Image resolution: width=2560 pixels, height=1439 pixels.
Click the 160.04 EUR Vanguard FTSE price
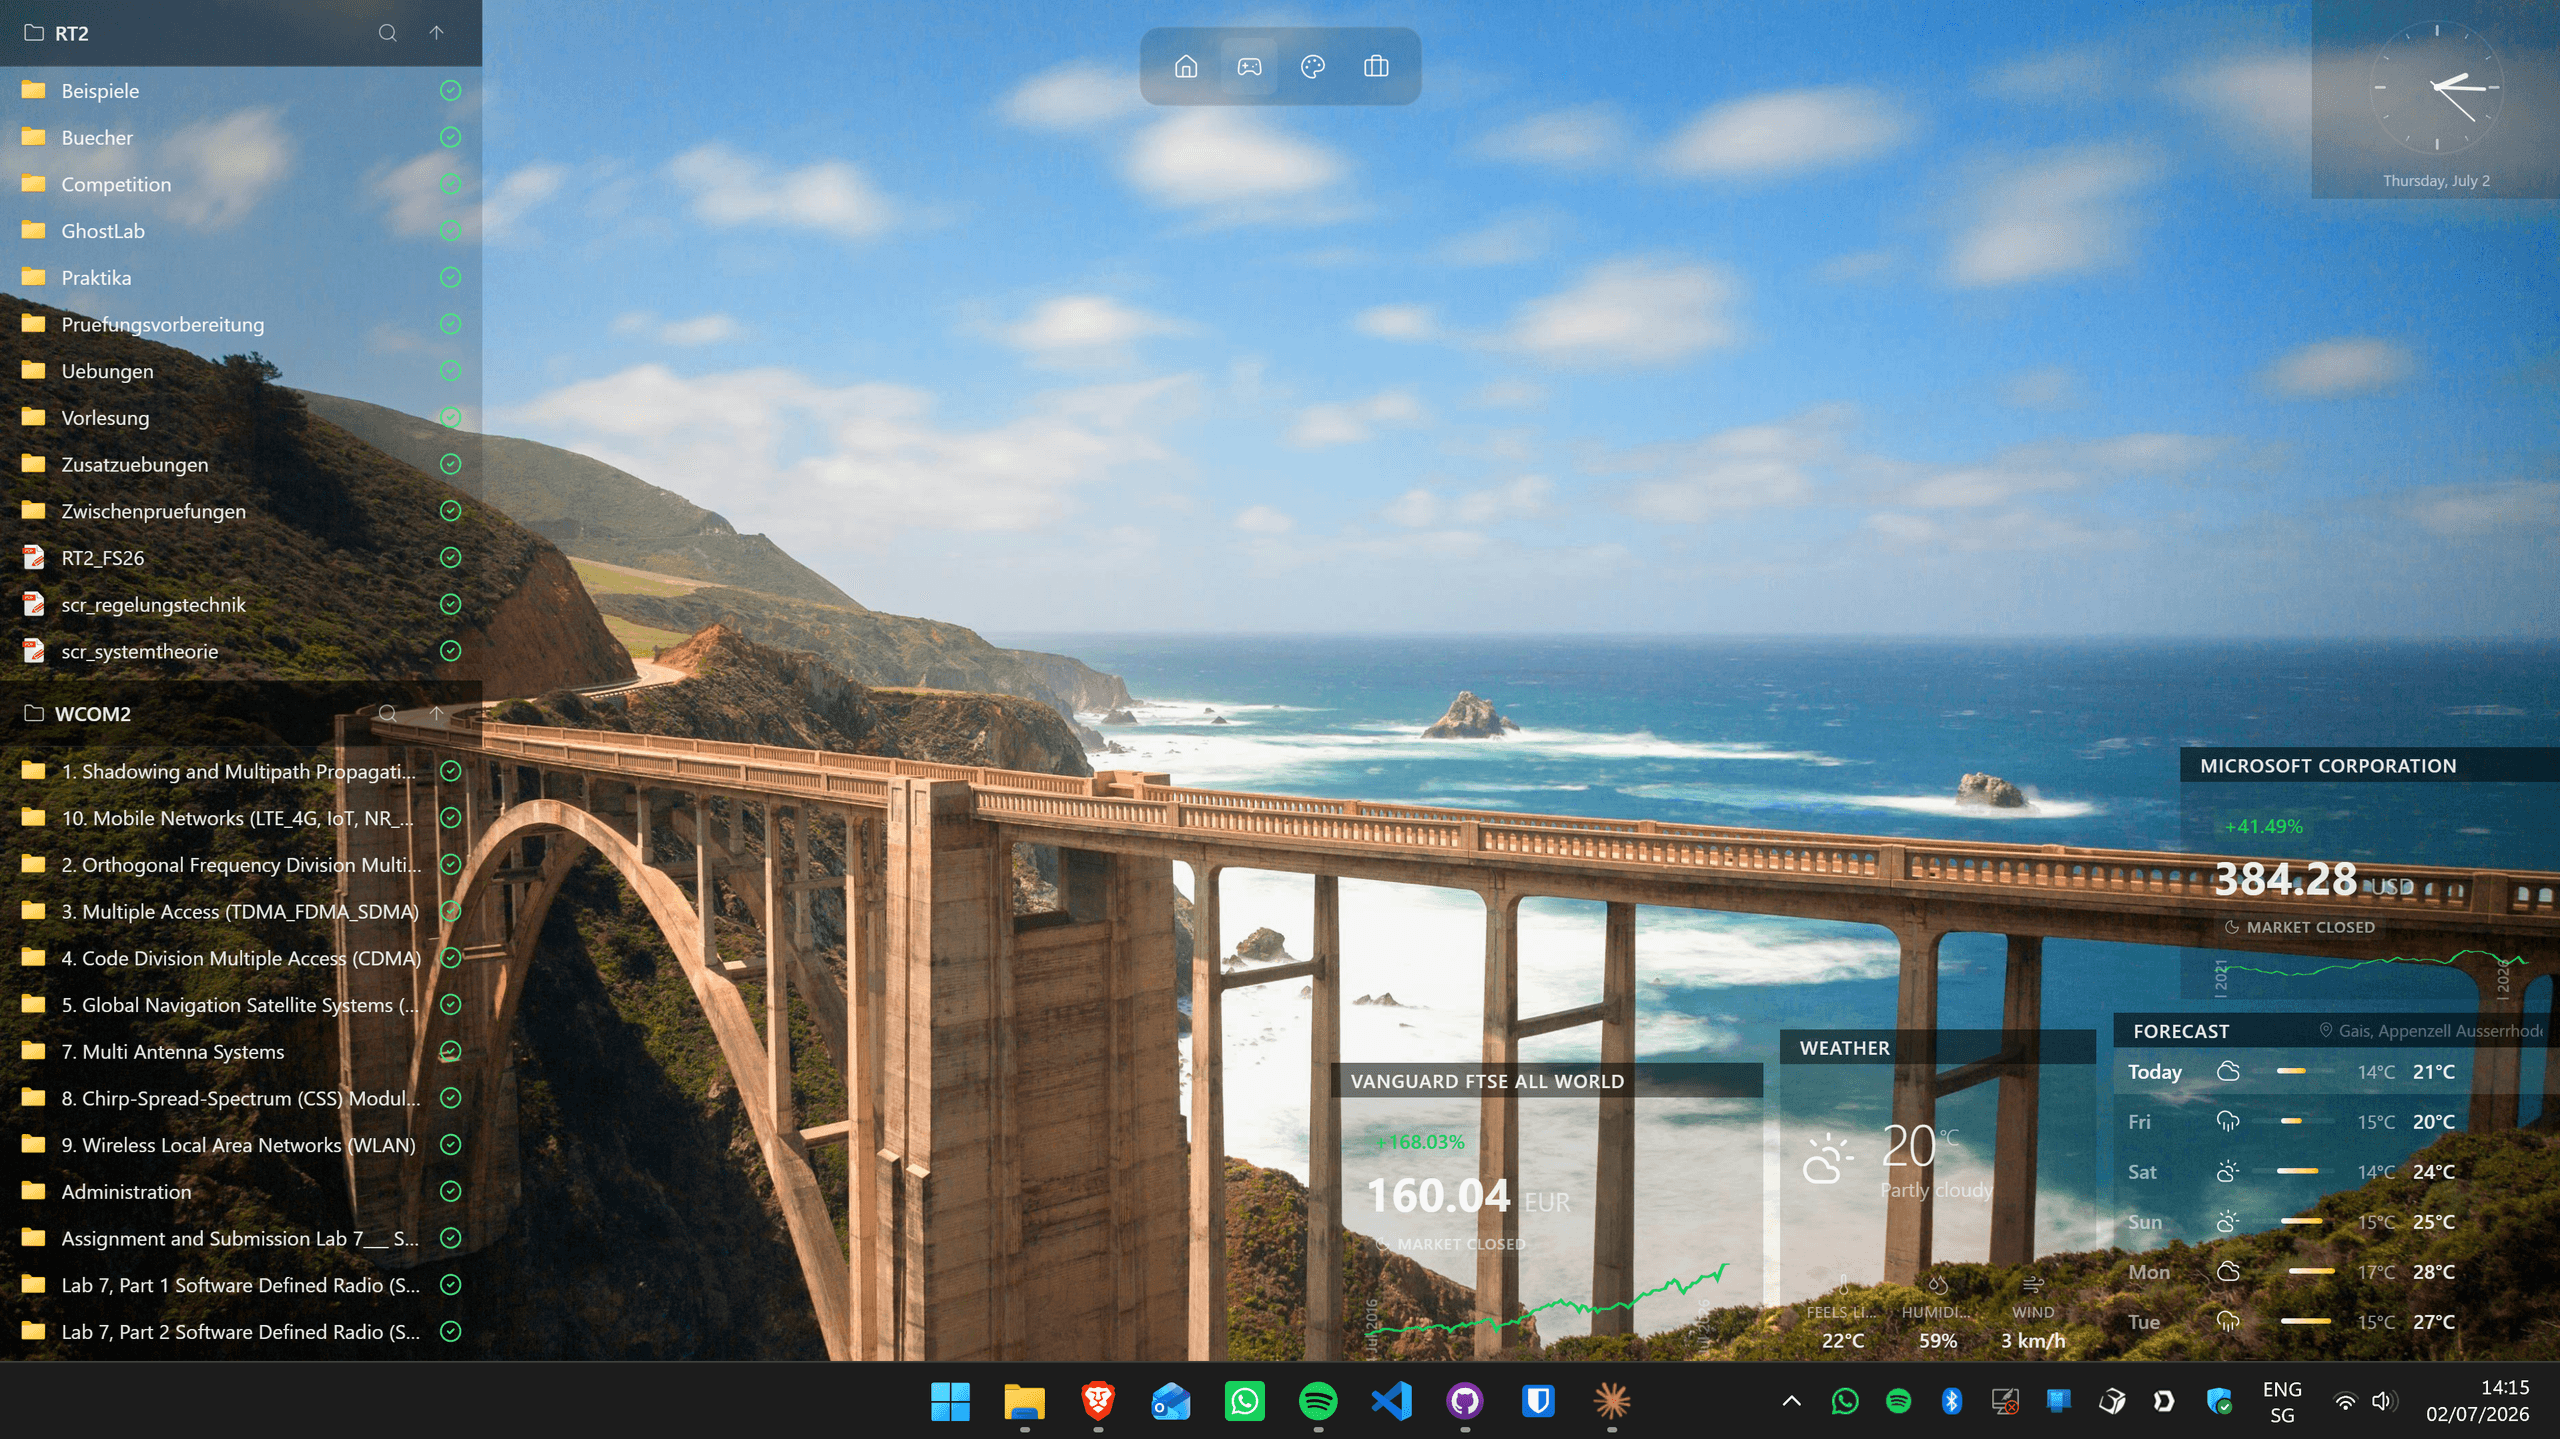(x=1468, y=1196)
